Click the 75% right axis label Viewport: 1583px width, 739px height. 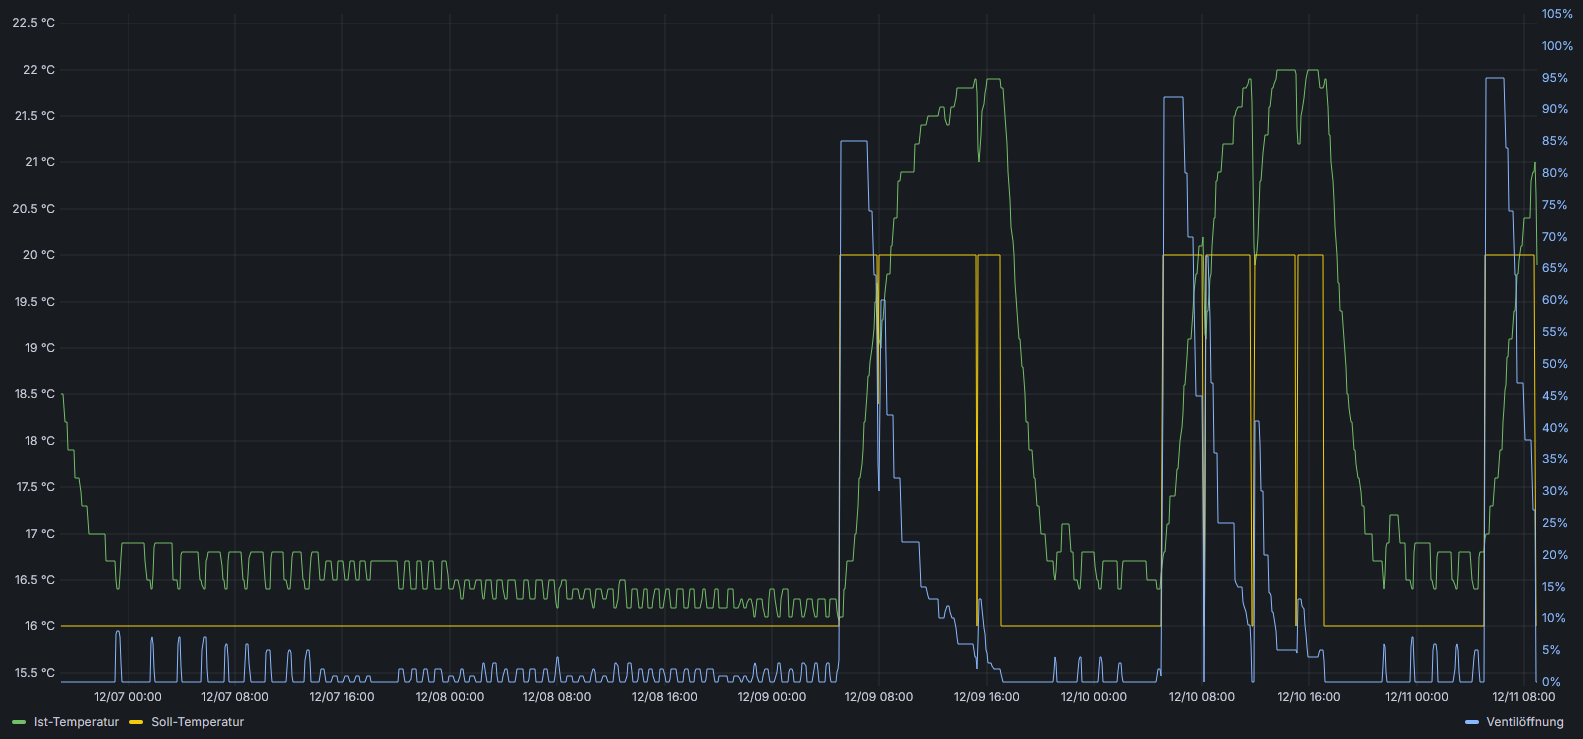(x=1555, y=205)
